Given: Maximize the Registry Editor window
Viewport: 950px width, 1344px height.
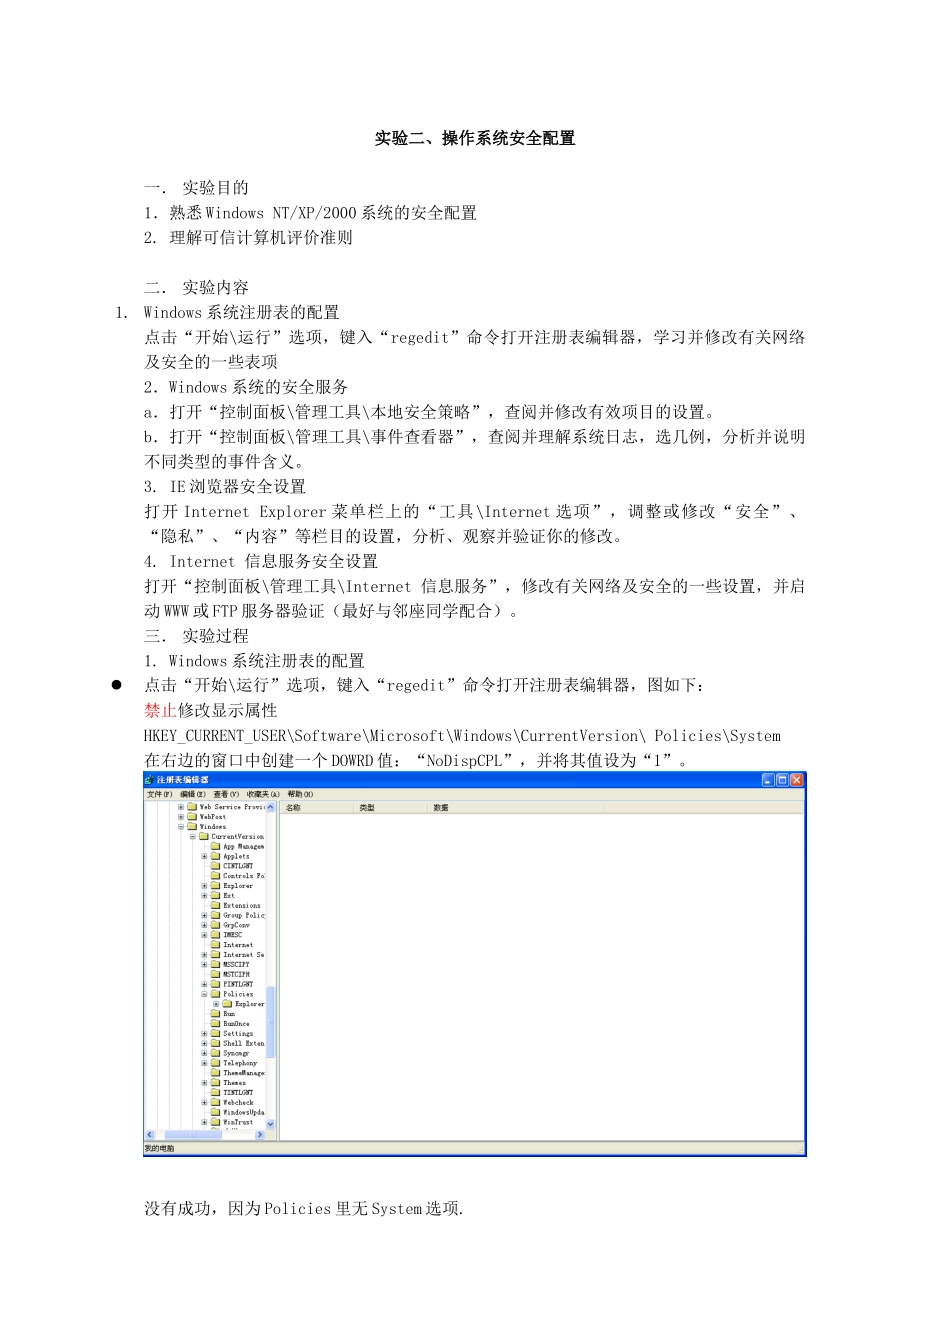Looking at the screenshot, I should (x=782, y=780).
